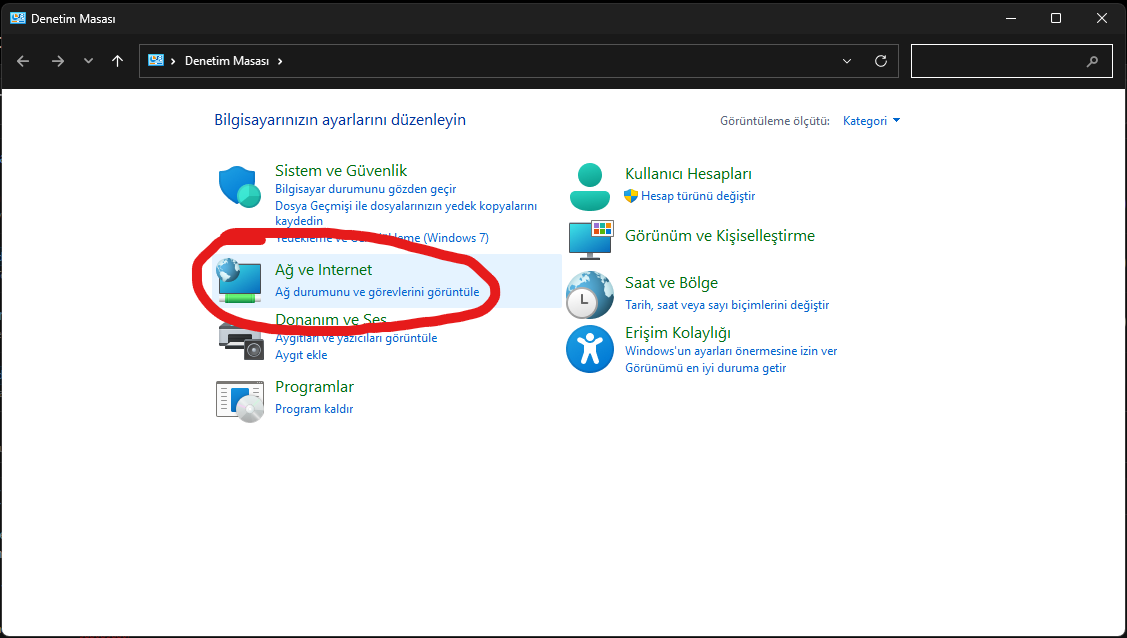Open the Ağ ve Internet heading
This screenshot has height=638, width=1127.
click(323, 269)
